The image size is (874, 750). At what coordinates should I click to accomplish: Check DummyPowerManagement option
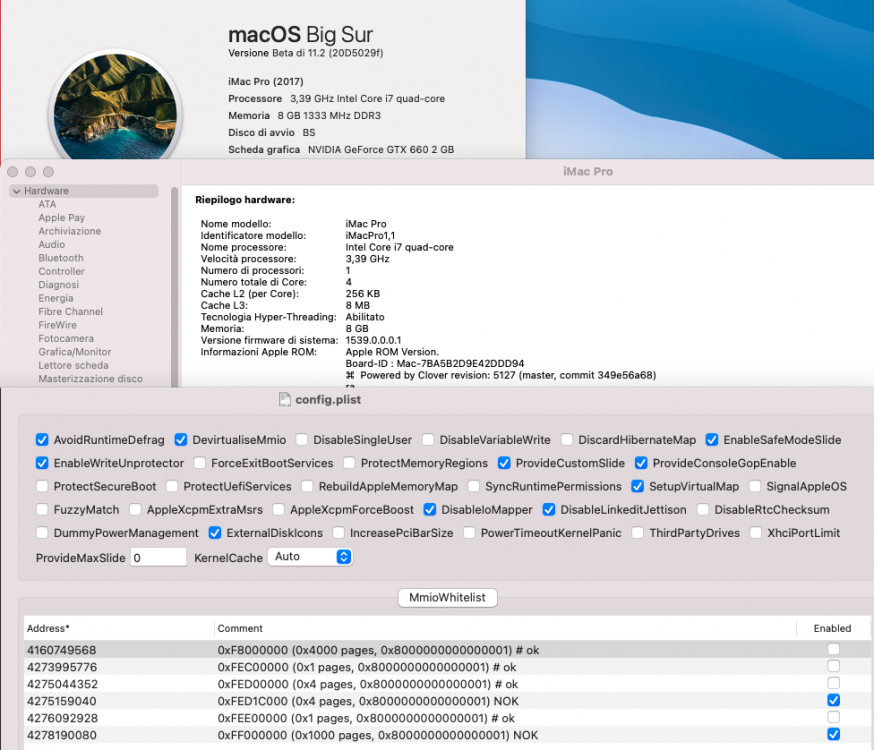click(42, 533)
